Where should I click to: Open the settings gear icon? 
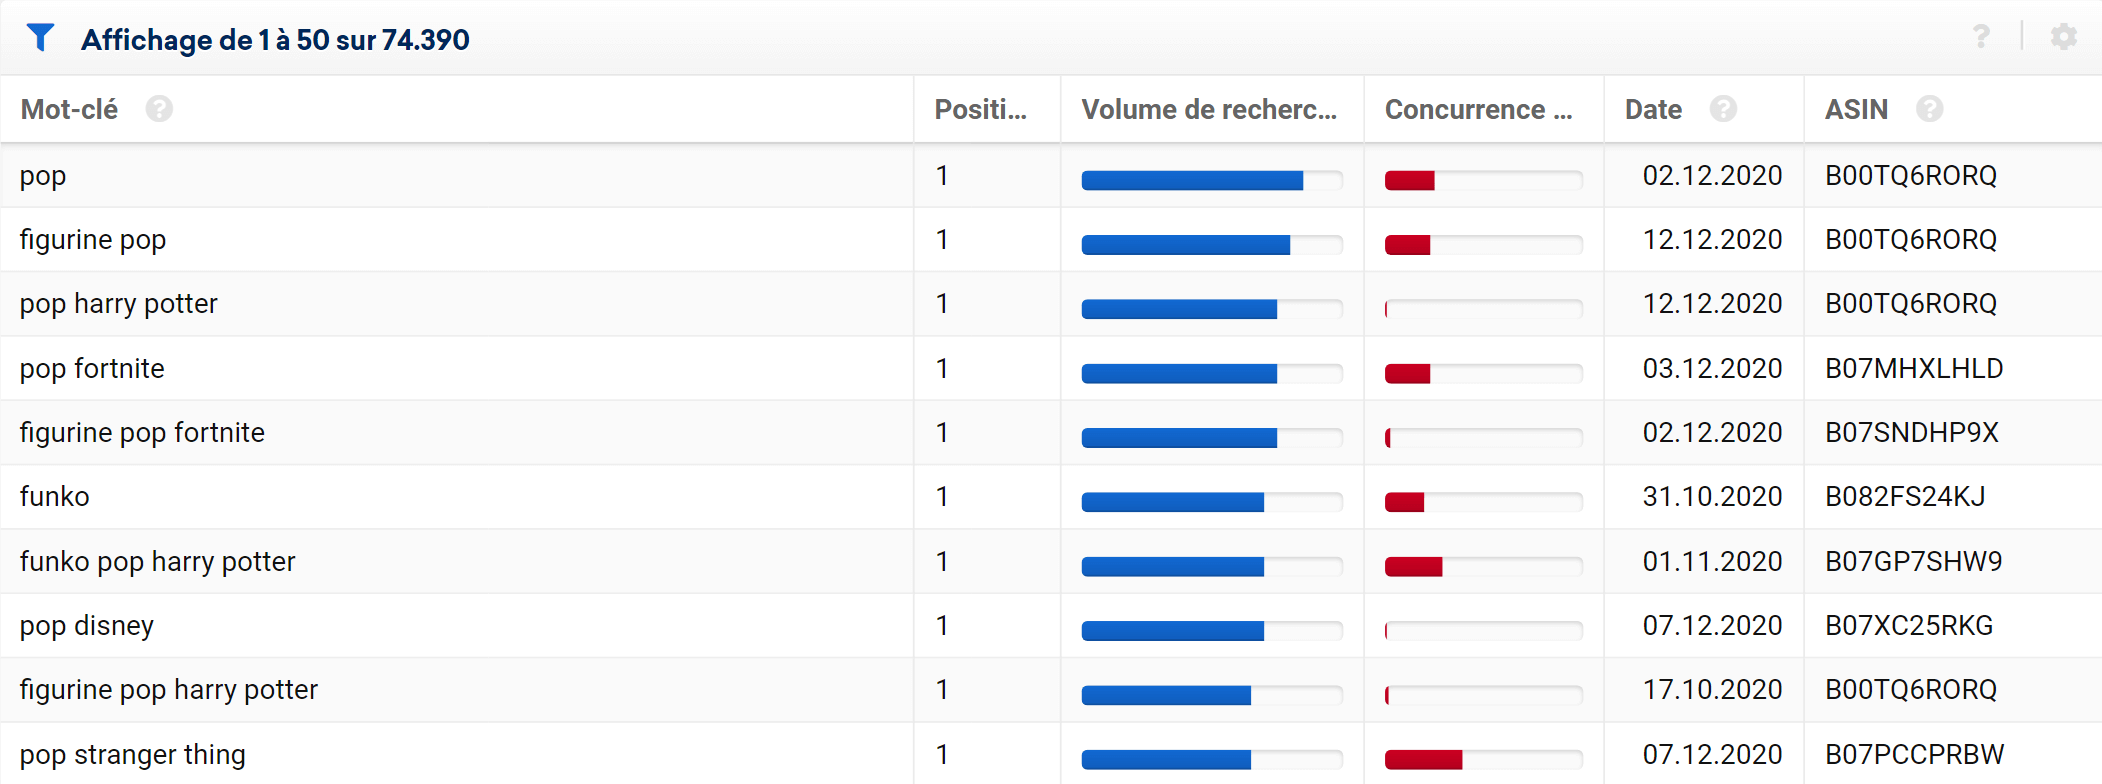[x=2064, y=37]
